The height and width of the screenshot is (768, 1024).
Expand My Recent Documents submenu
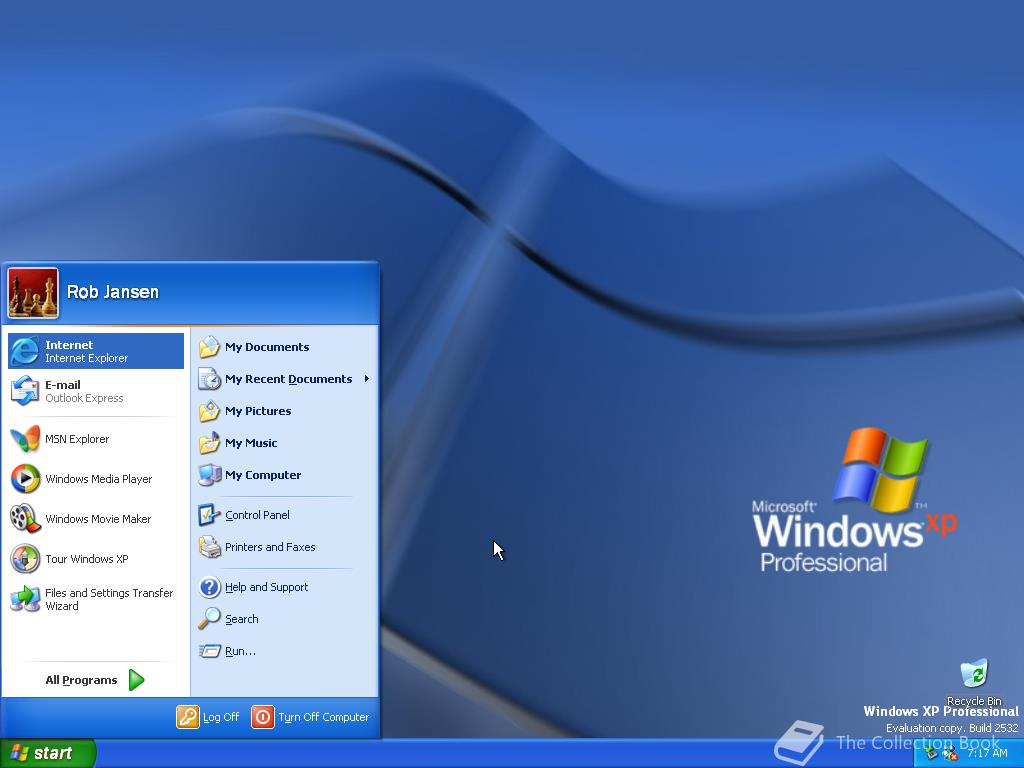pyautogui.click(x=285, y=379)
